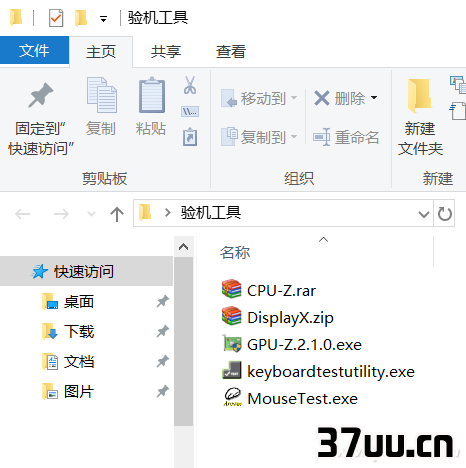Expand the address bar history dropdown

tap(424, 214)
